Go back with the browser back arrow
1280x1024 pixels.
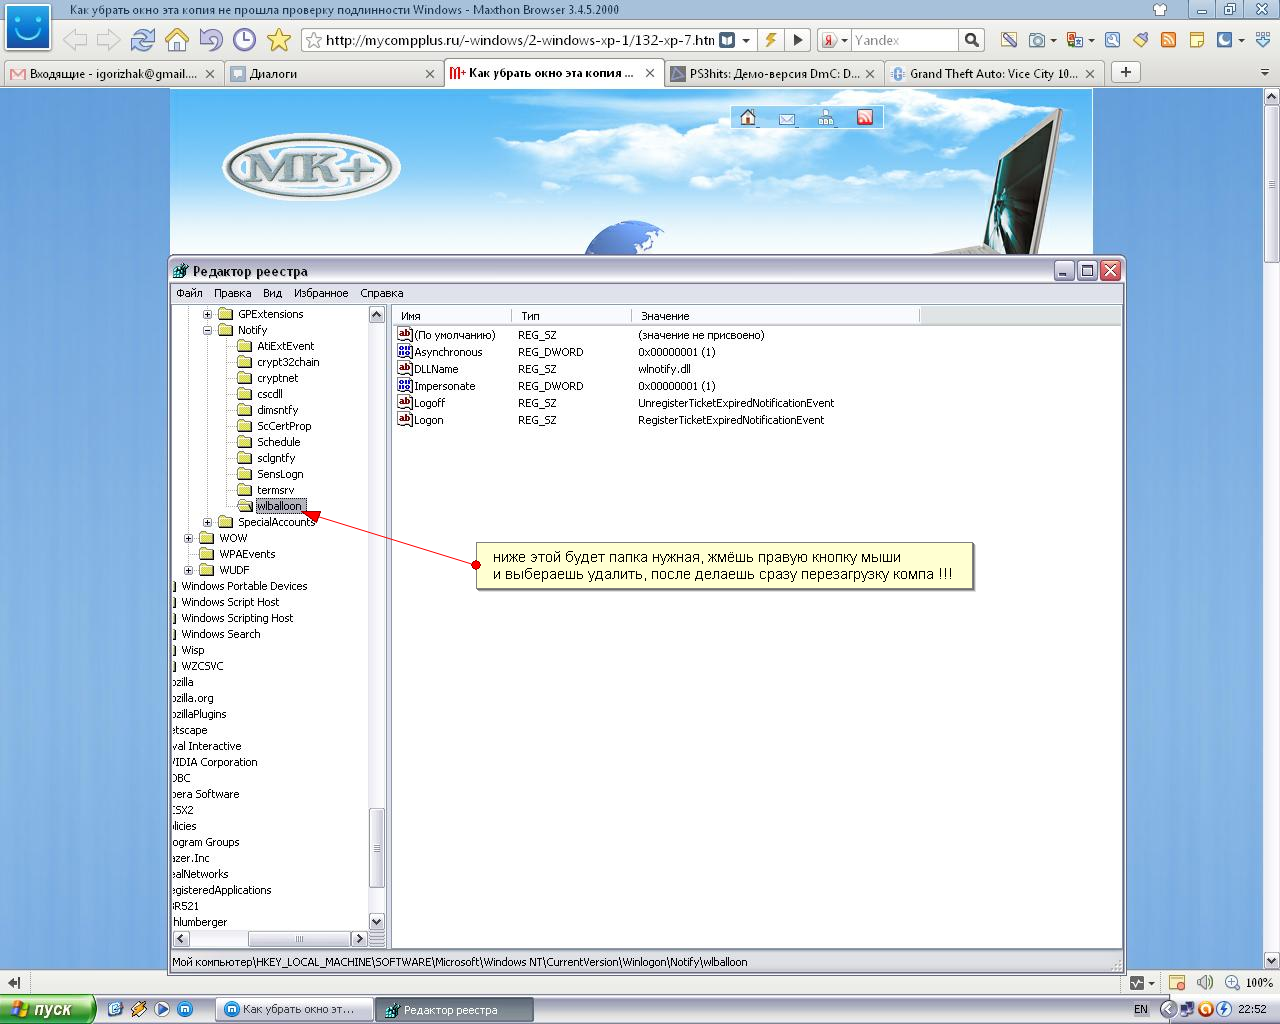[75, 40]
